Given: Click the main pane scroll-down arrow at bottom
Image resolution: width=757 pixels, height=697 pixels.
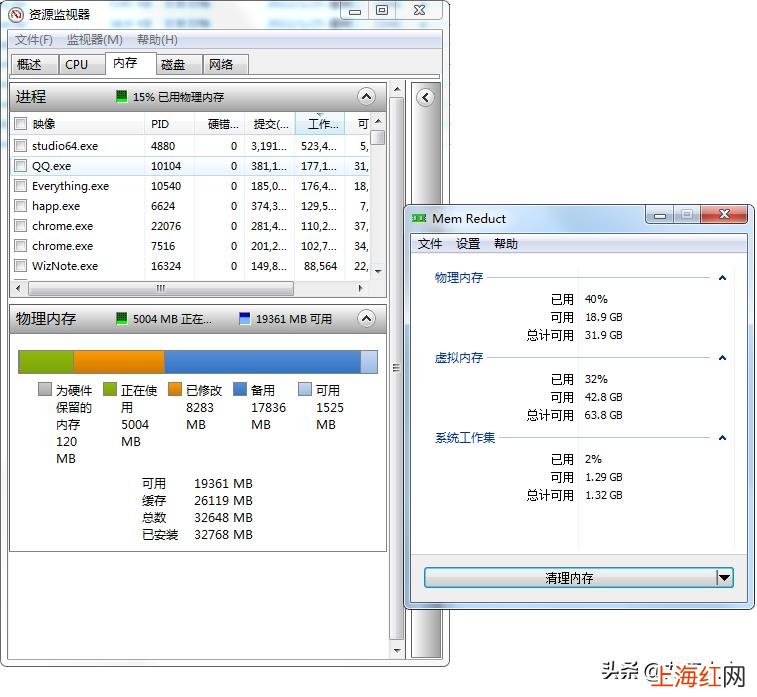Looking at the screenshot, I should [x=396, y=651].
